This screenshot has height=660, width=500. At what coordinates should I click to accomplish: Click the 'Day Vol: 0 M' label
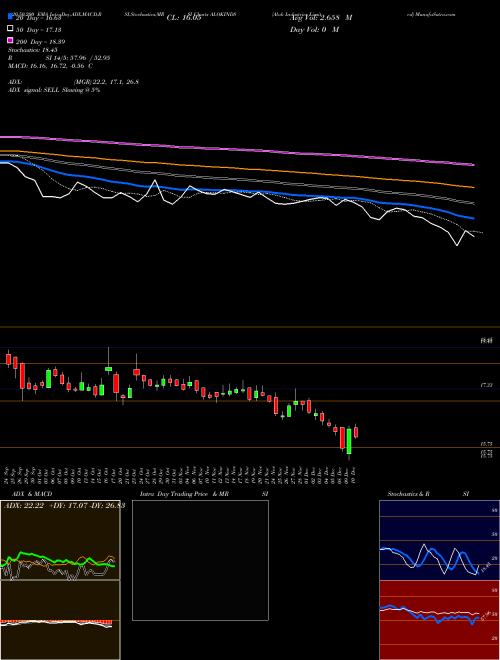tap(314, 29)
